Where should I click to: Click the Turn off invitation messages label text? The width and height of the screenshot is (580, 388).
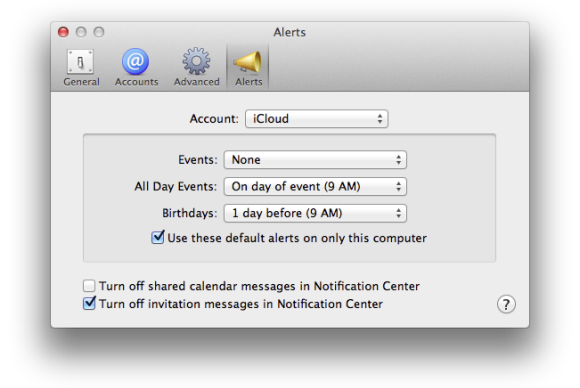(x=241, y=304)
